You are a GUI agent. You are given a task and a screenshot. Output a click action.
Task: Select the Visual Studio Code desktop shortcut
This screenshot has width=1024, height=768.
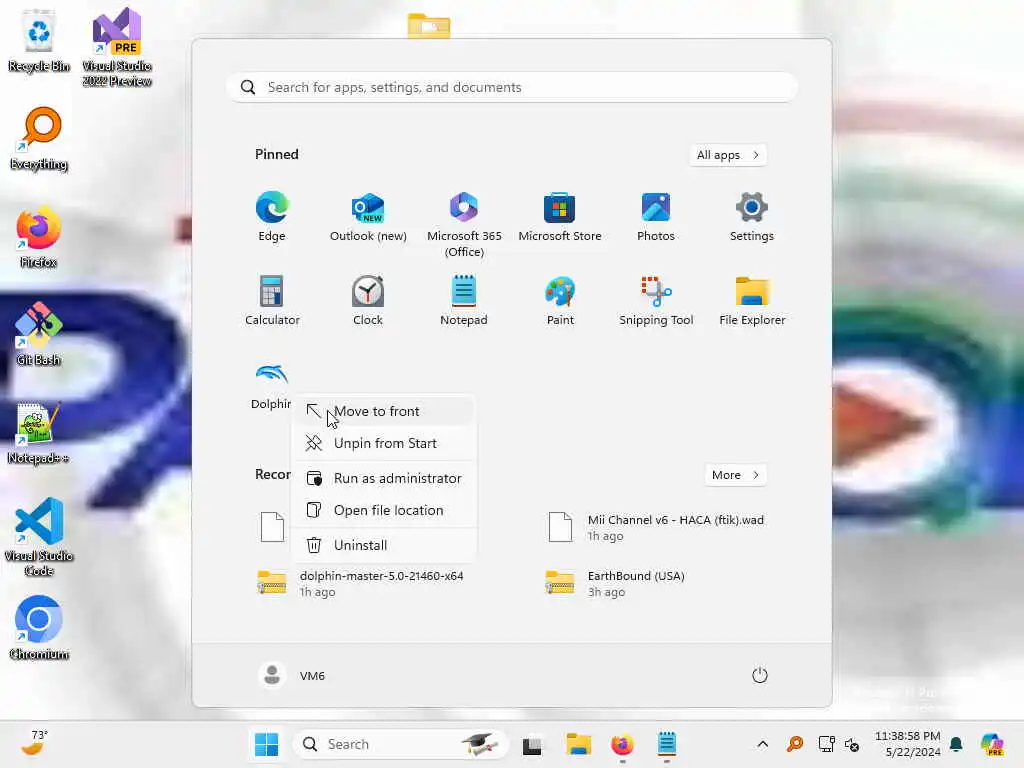point(39,537)
